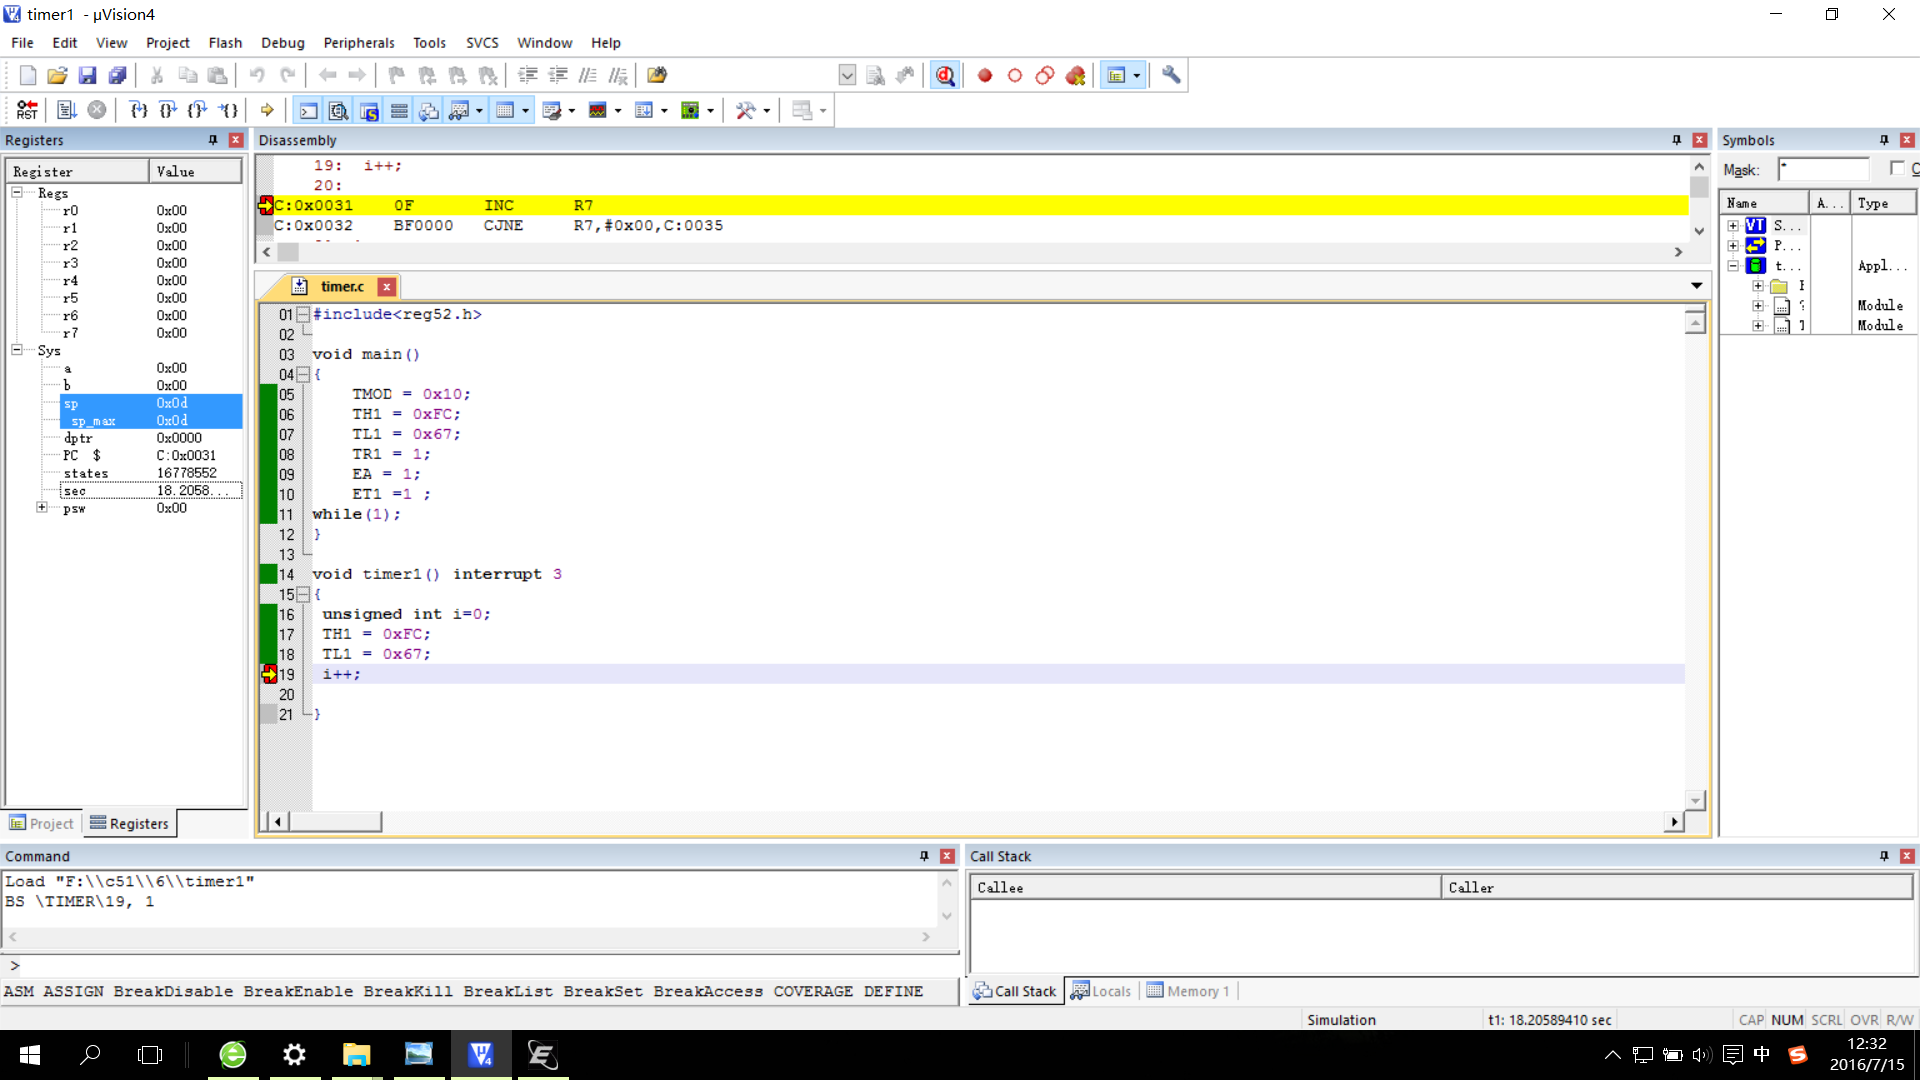
Task: Click the Disassembly horizontal scrollbar thumb
Action: tap(288, 252)
